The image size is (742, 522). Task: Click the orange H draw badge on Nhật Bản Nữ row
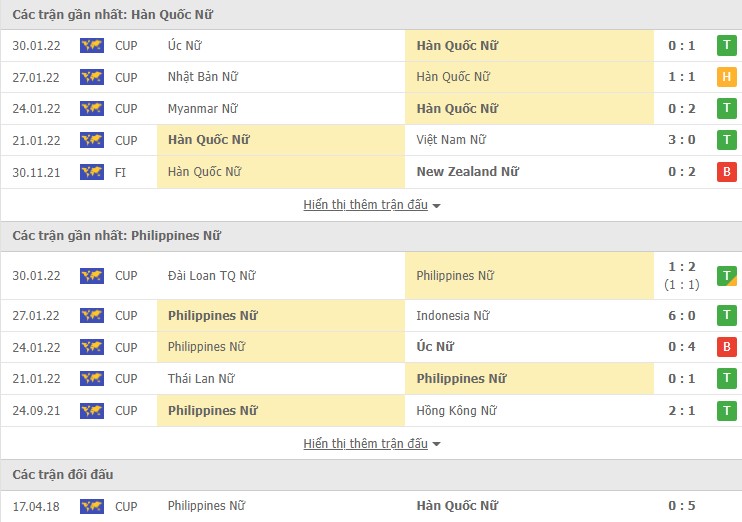pyautogui.click(x=726, y=77)
